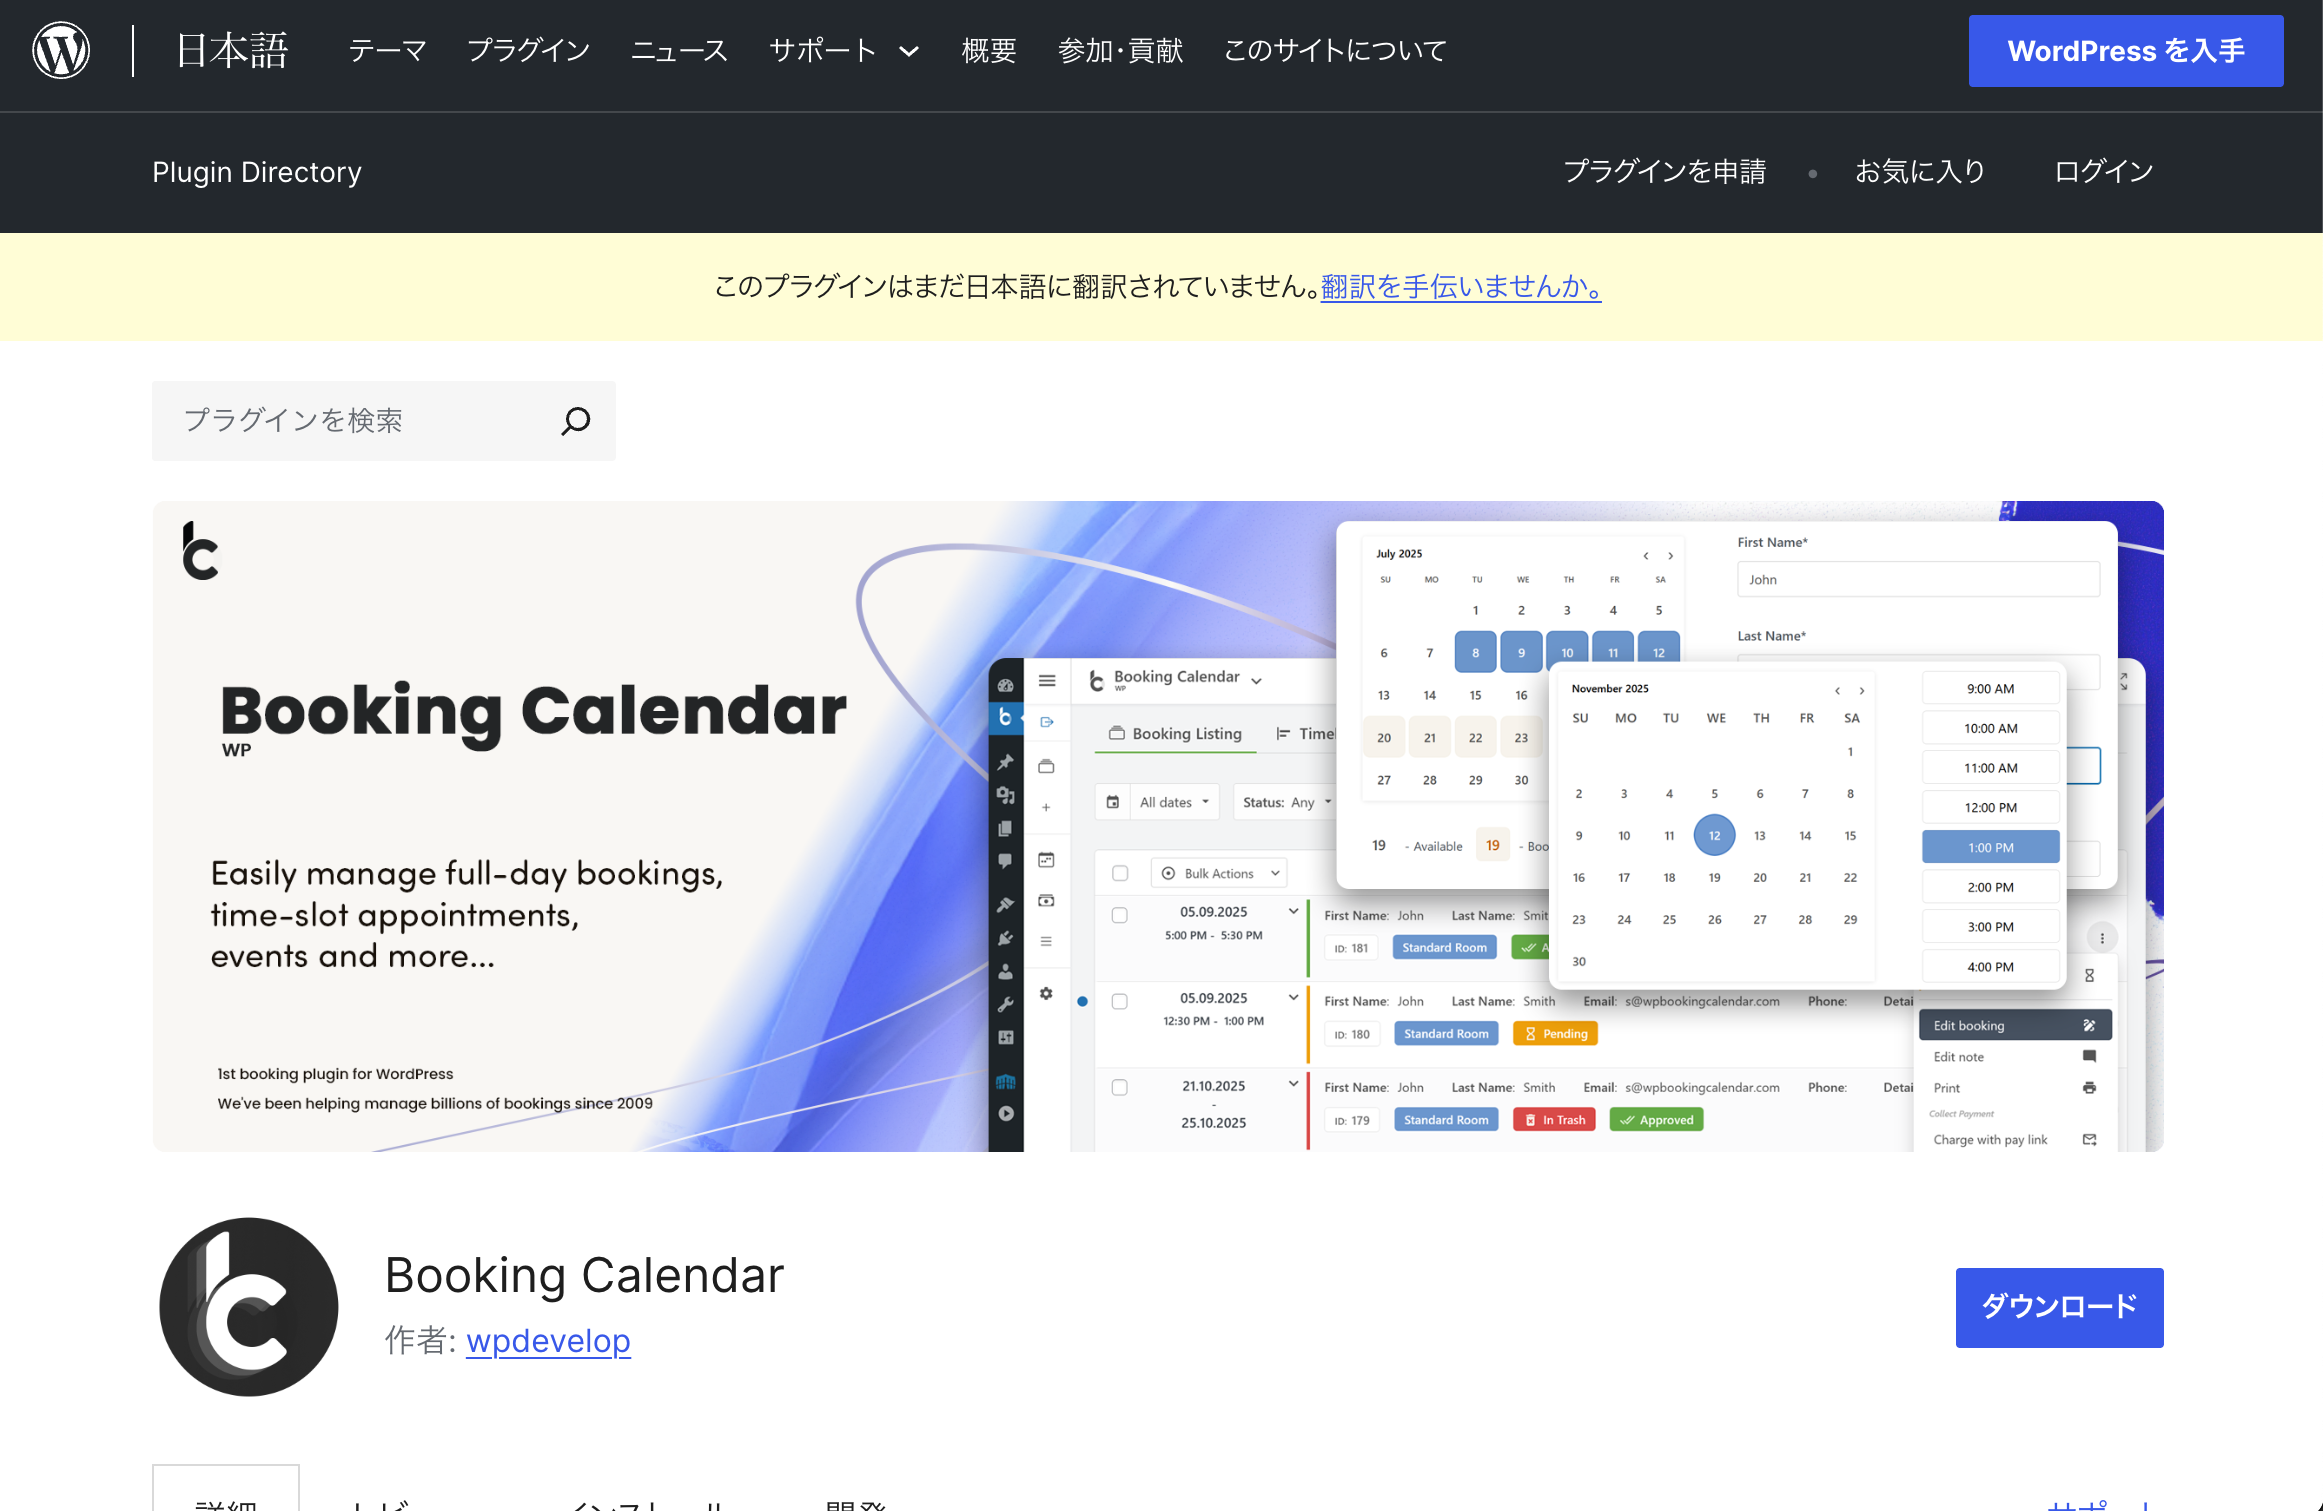Click next-month arrow on November 2025 calendar
The height and width of the screenshot is (1511, 2323).
click(1861, 691)
